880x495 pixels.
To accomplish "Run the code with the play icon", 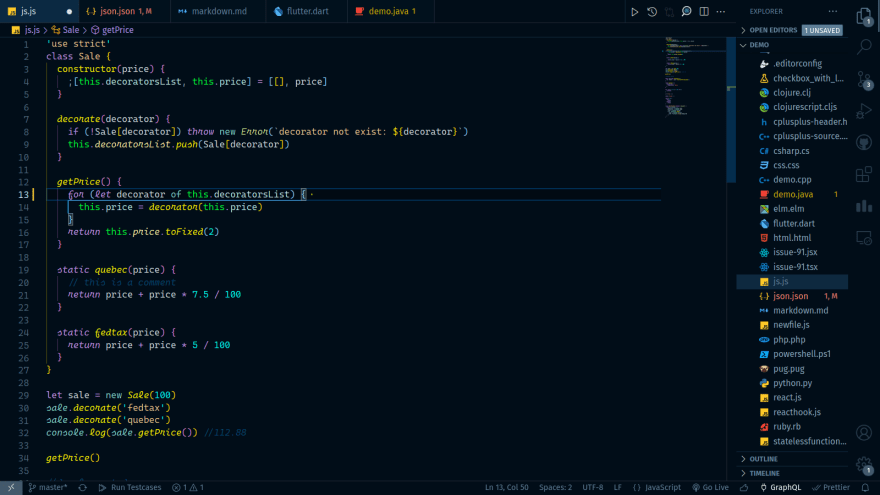I will point(634,11).
